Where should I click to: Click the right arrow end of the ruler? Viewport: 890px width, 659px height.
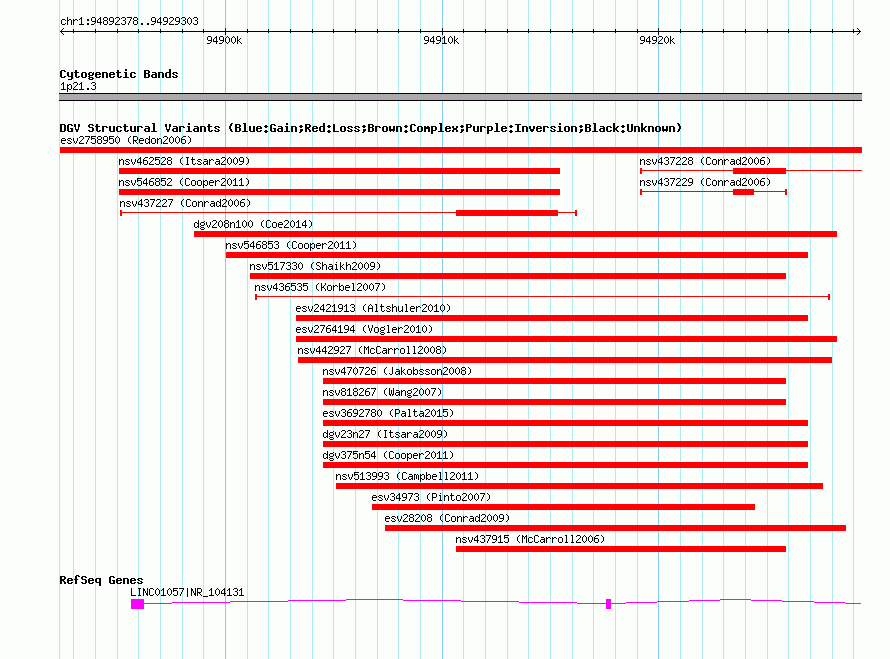pyautogui.click(x=858, y=31)
